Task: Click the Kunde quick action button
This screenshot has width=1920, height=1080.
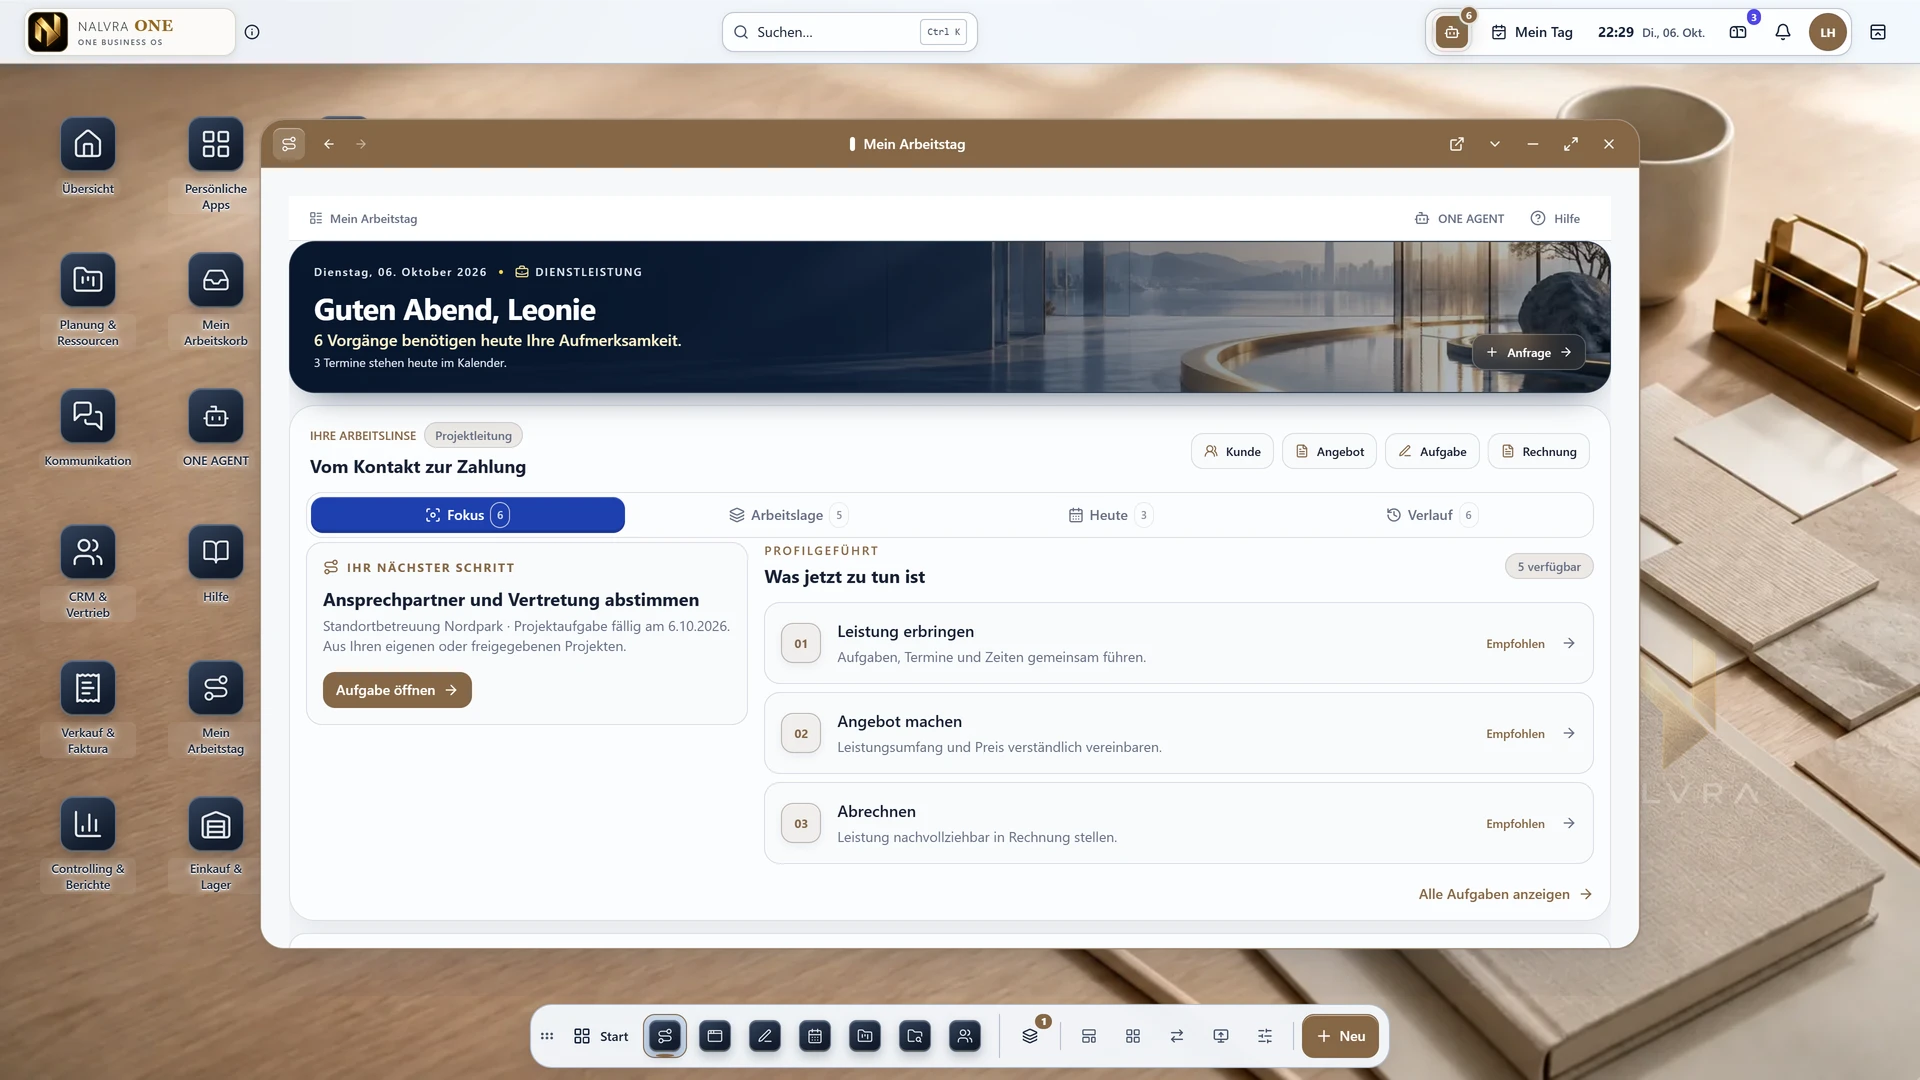Action: pos(1232,451)
